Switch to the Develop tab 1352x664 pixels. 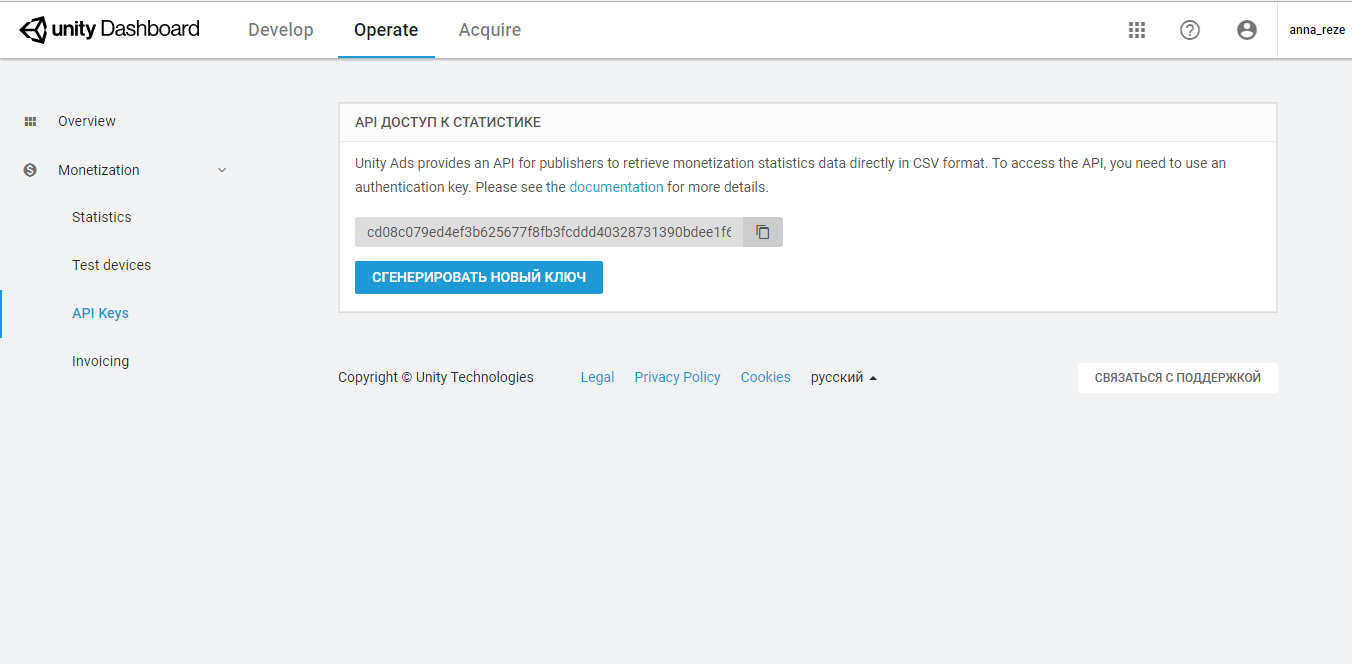tap(281, 30)
